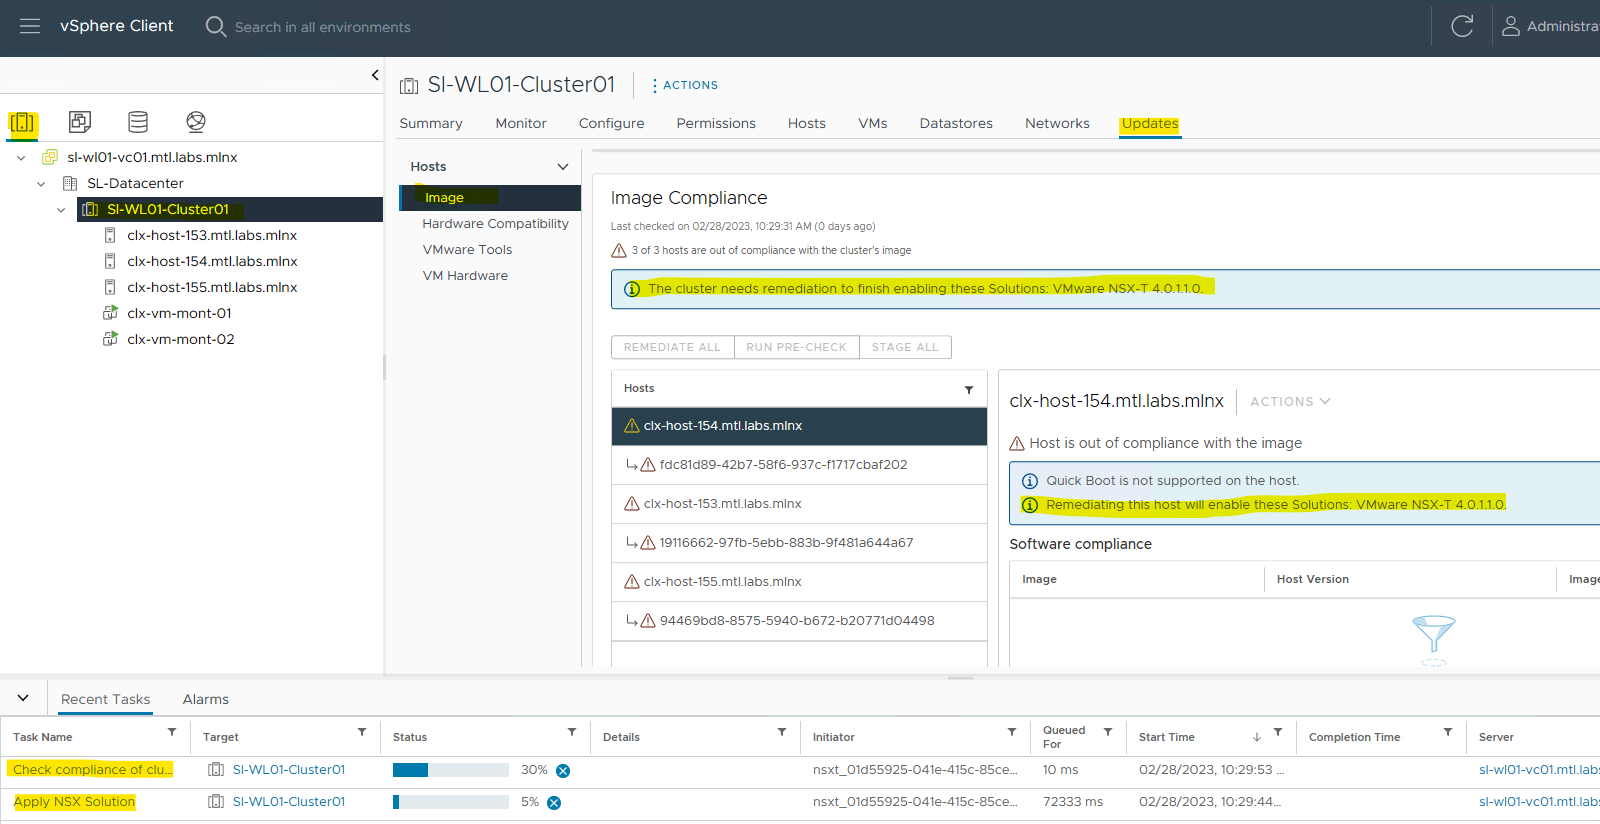The height and width of the screenshot is (824, 1600).
Task: Refresh the vSphere Client view
Action: click(1462, 26)
